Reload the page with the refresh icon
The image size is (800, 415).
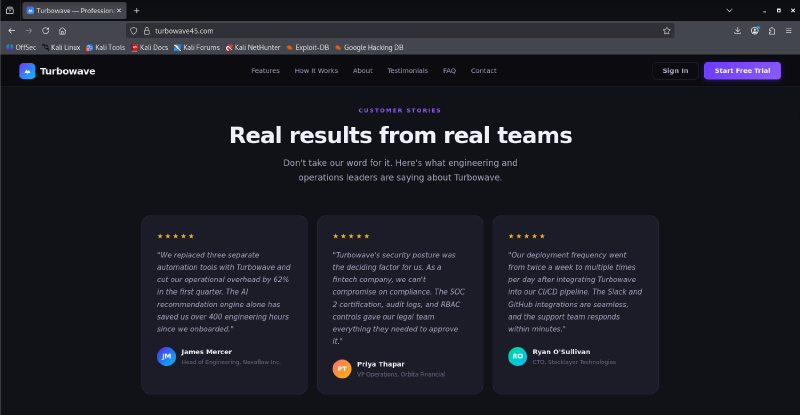(x=45, y=31)
